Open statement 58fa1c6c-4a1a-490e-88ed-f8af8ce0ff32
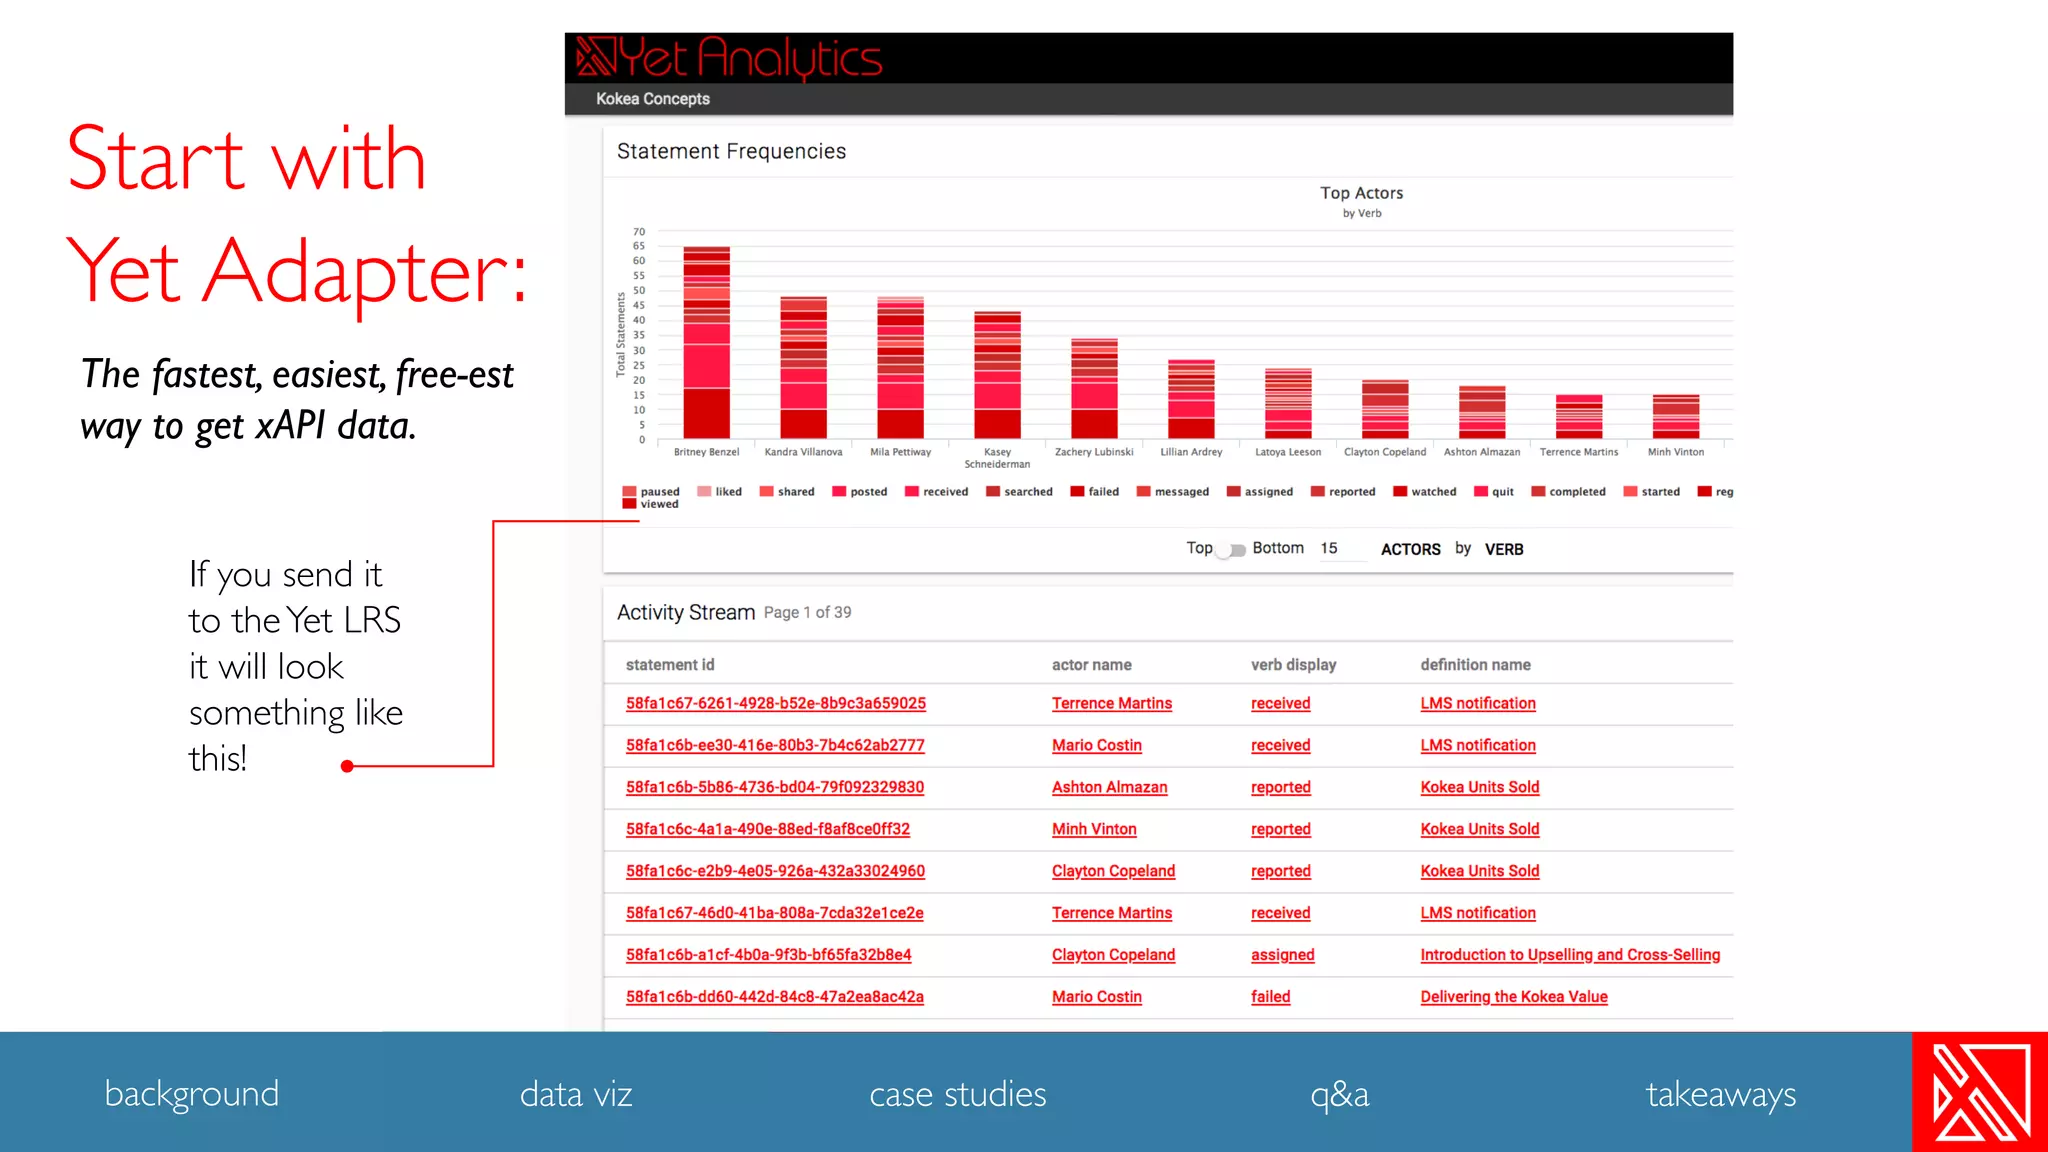This screenshot has height=1152, width=2048. point(768,830)
